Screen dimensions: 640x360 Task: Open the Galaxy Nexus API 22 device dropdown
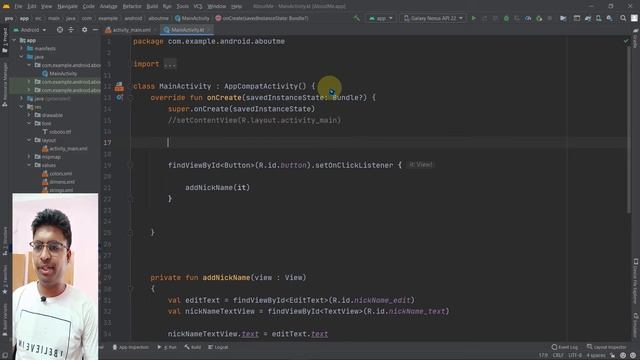pos(433,18)
